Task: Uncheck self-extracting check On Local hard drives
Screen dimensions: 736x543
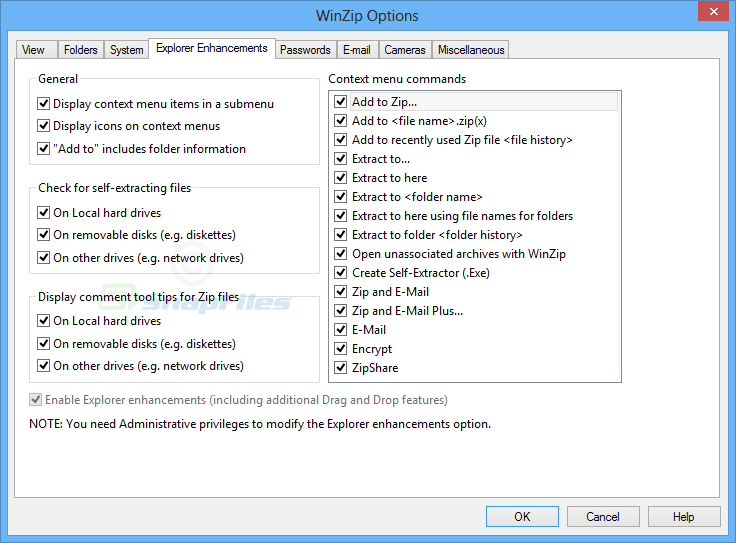Action: tap(44, 213)
